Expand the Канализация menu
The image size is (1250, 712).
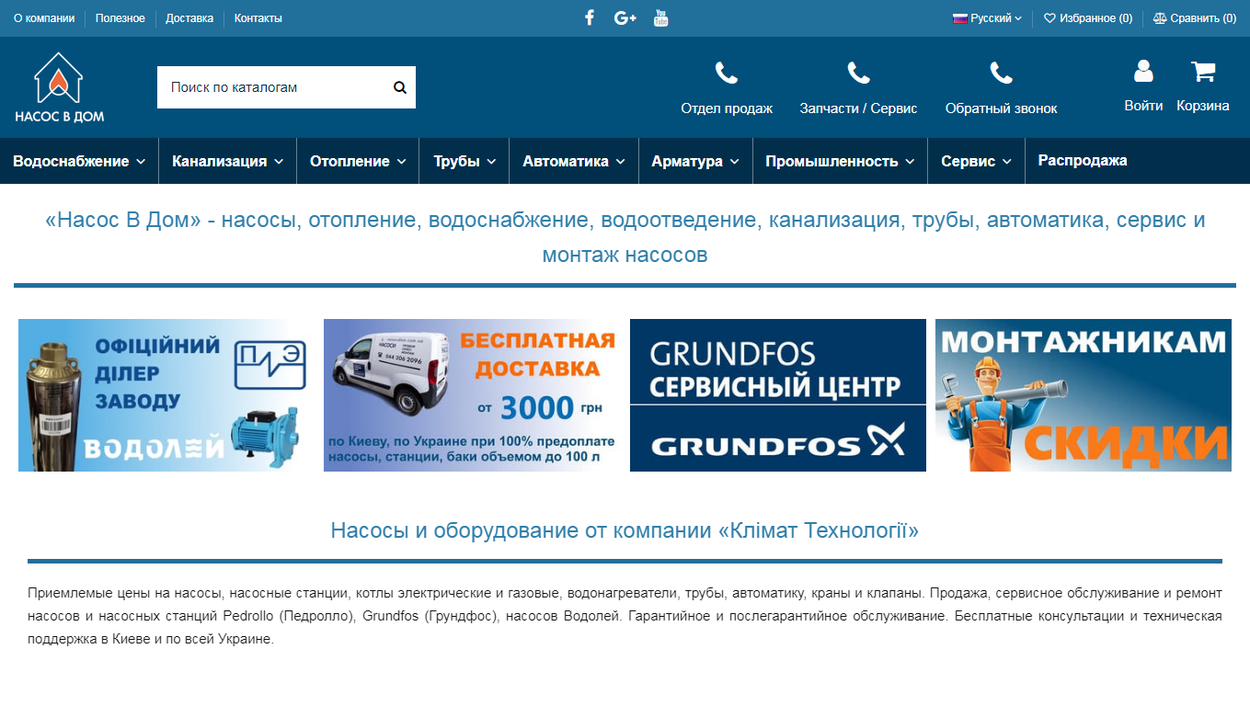pyautogui.click(x=227, y=161)
